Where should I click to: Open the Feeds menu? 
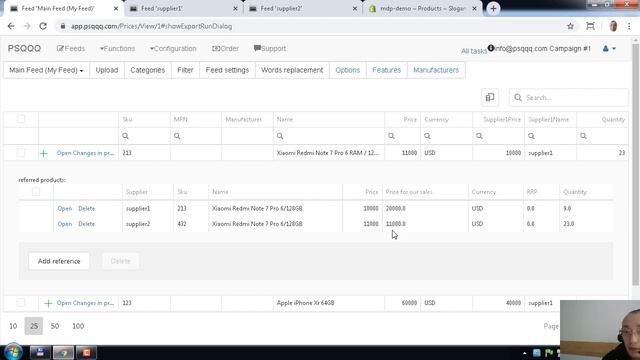coord(71,49)
